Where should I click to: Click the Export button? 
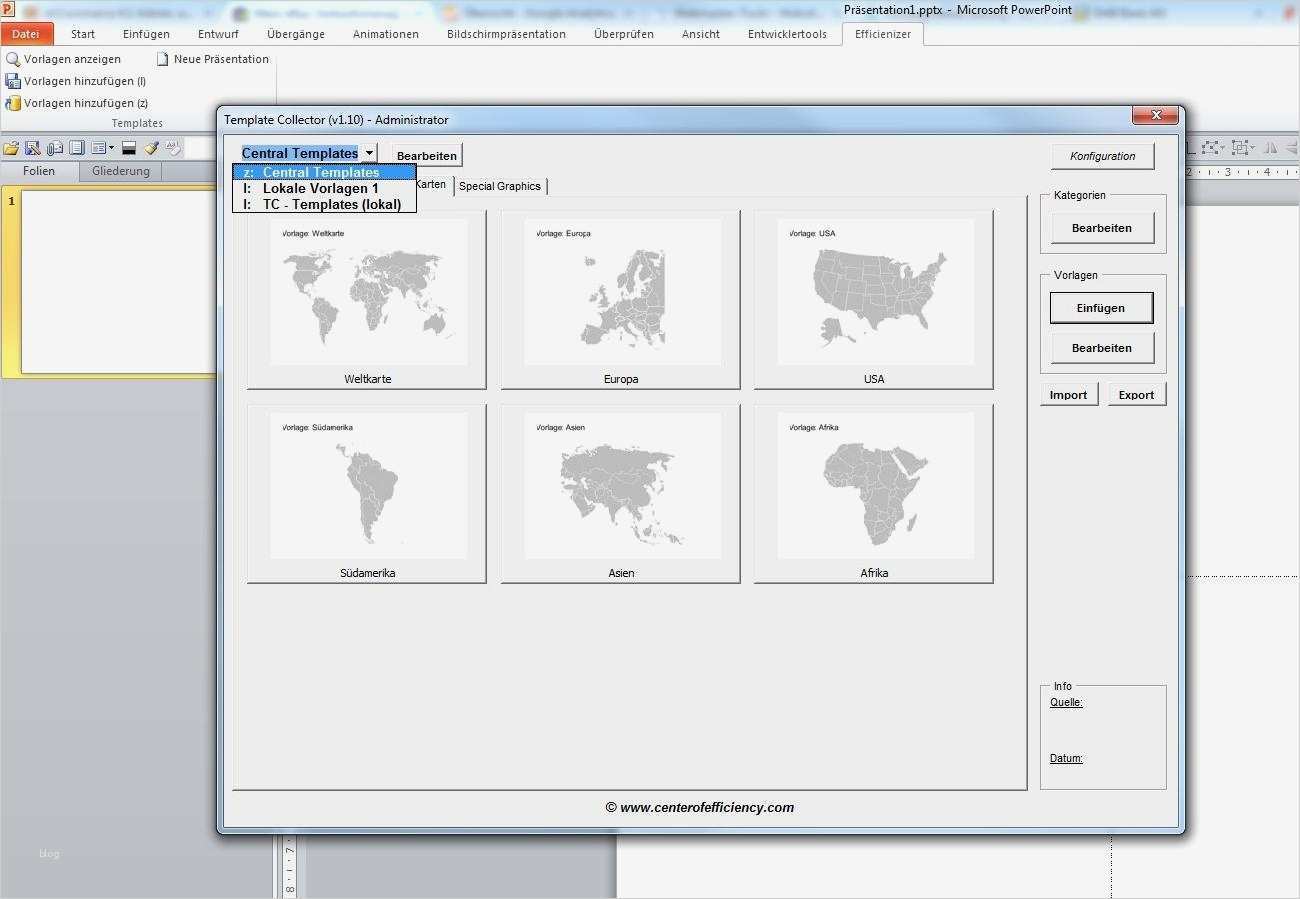(x=1136, y=395)
